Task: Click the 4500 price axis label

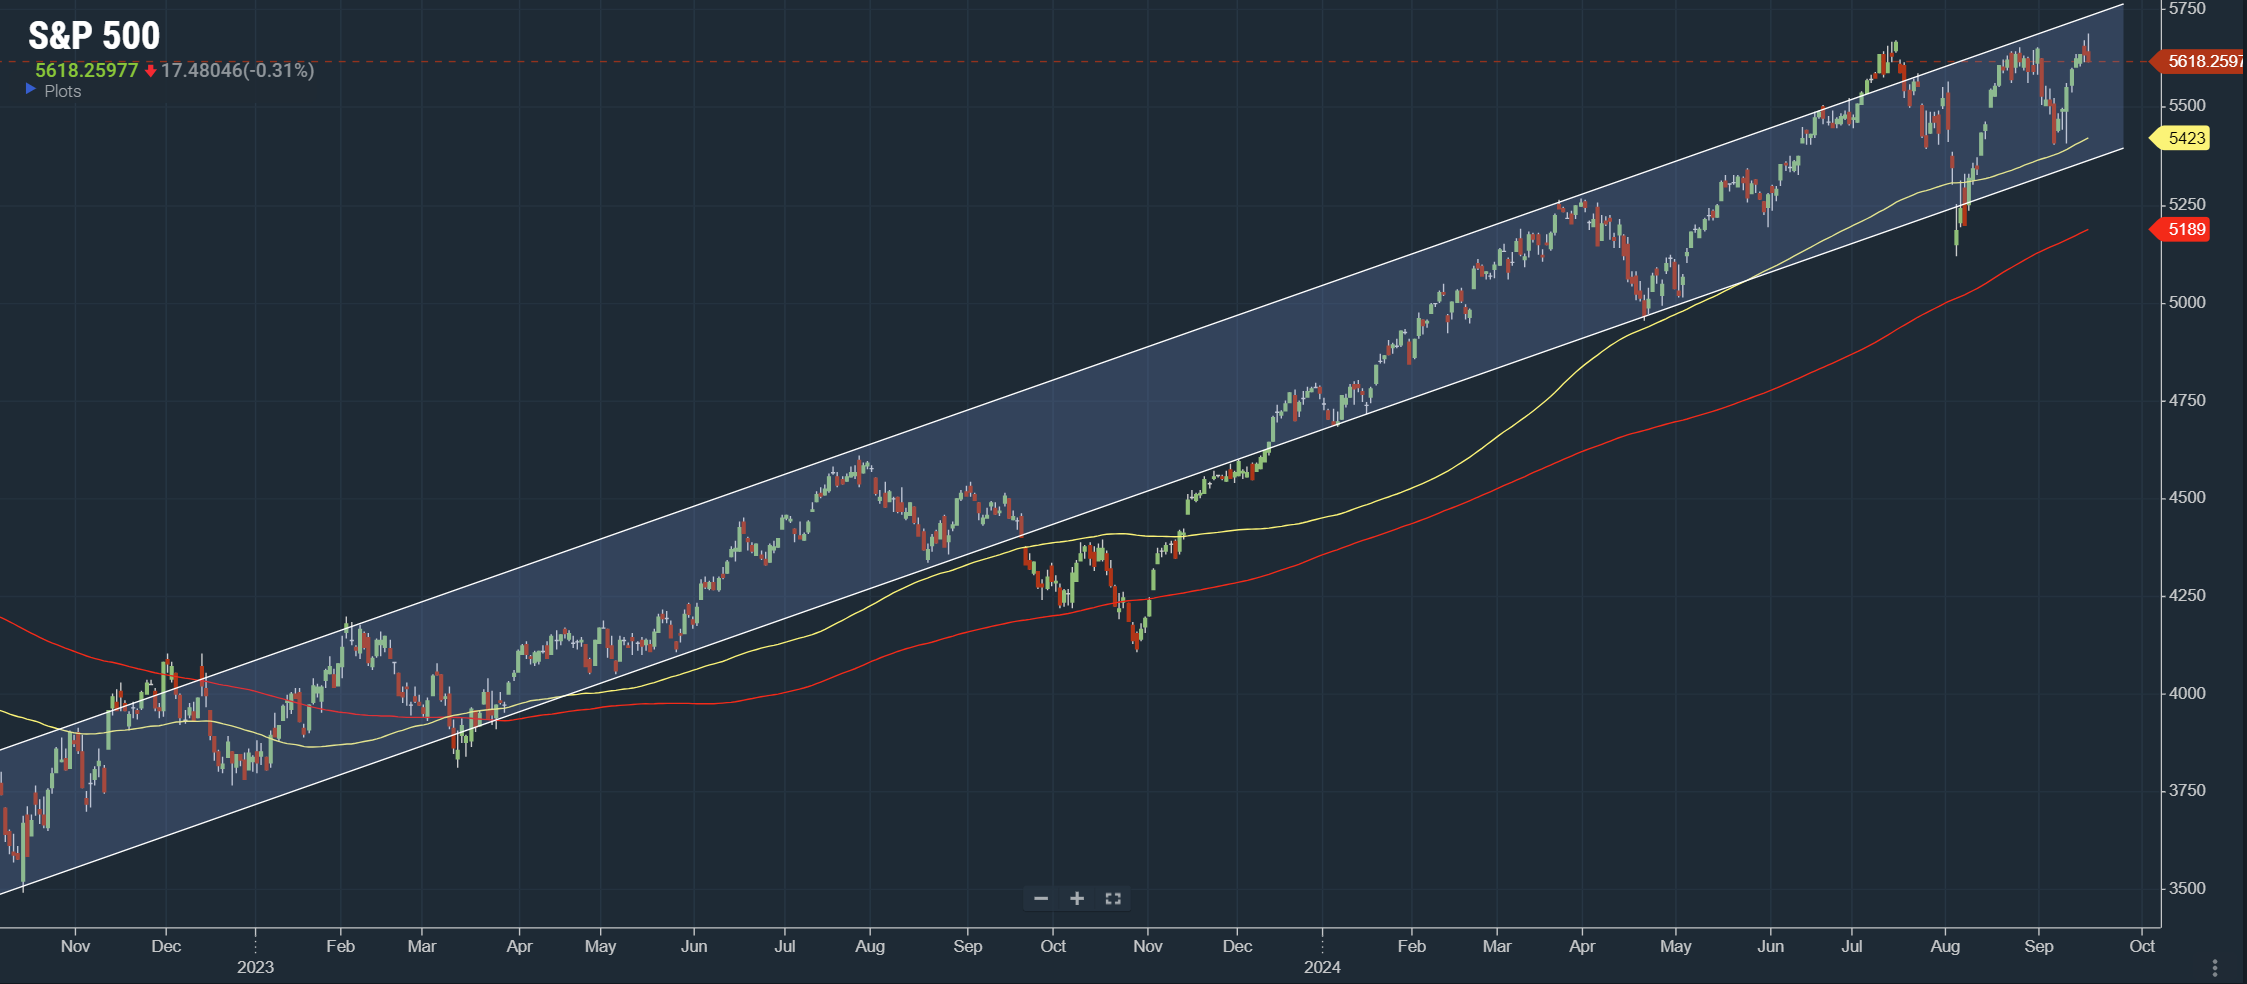Action: [2187, 497]
